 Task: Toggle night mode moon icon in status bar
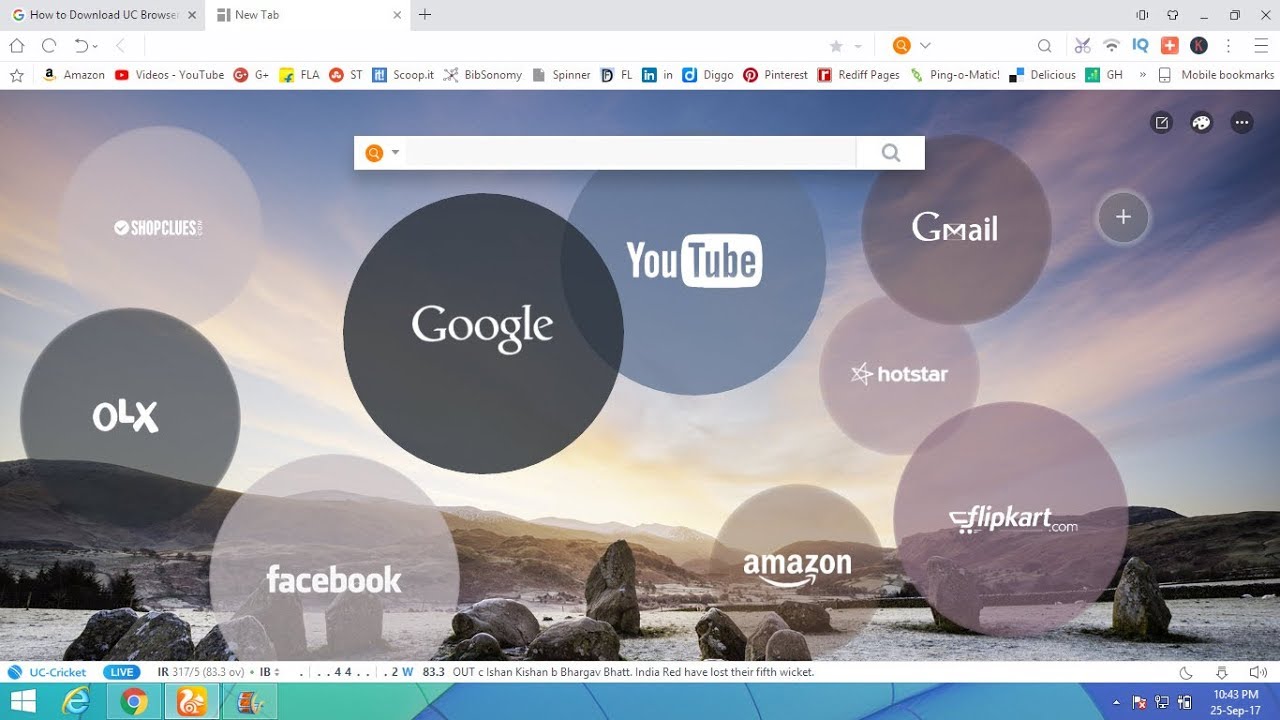(1187, 672)
